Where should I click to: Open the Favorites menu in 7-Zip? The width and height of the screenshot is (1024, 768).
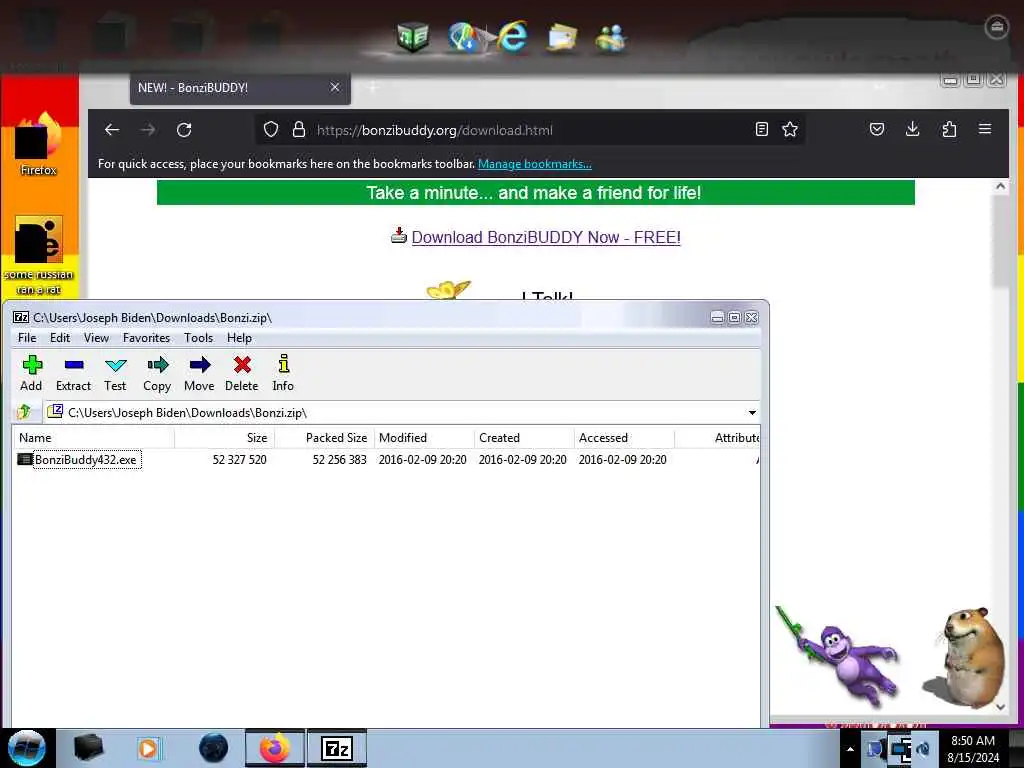click(146, 338)
